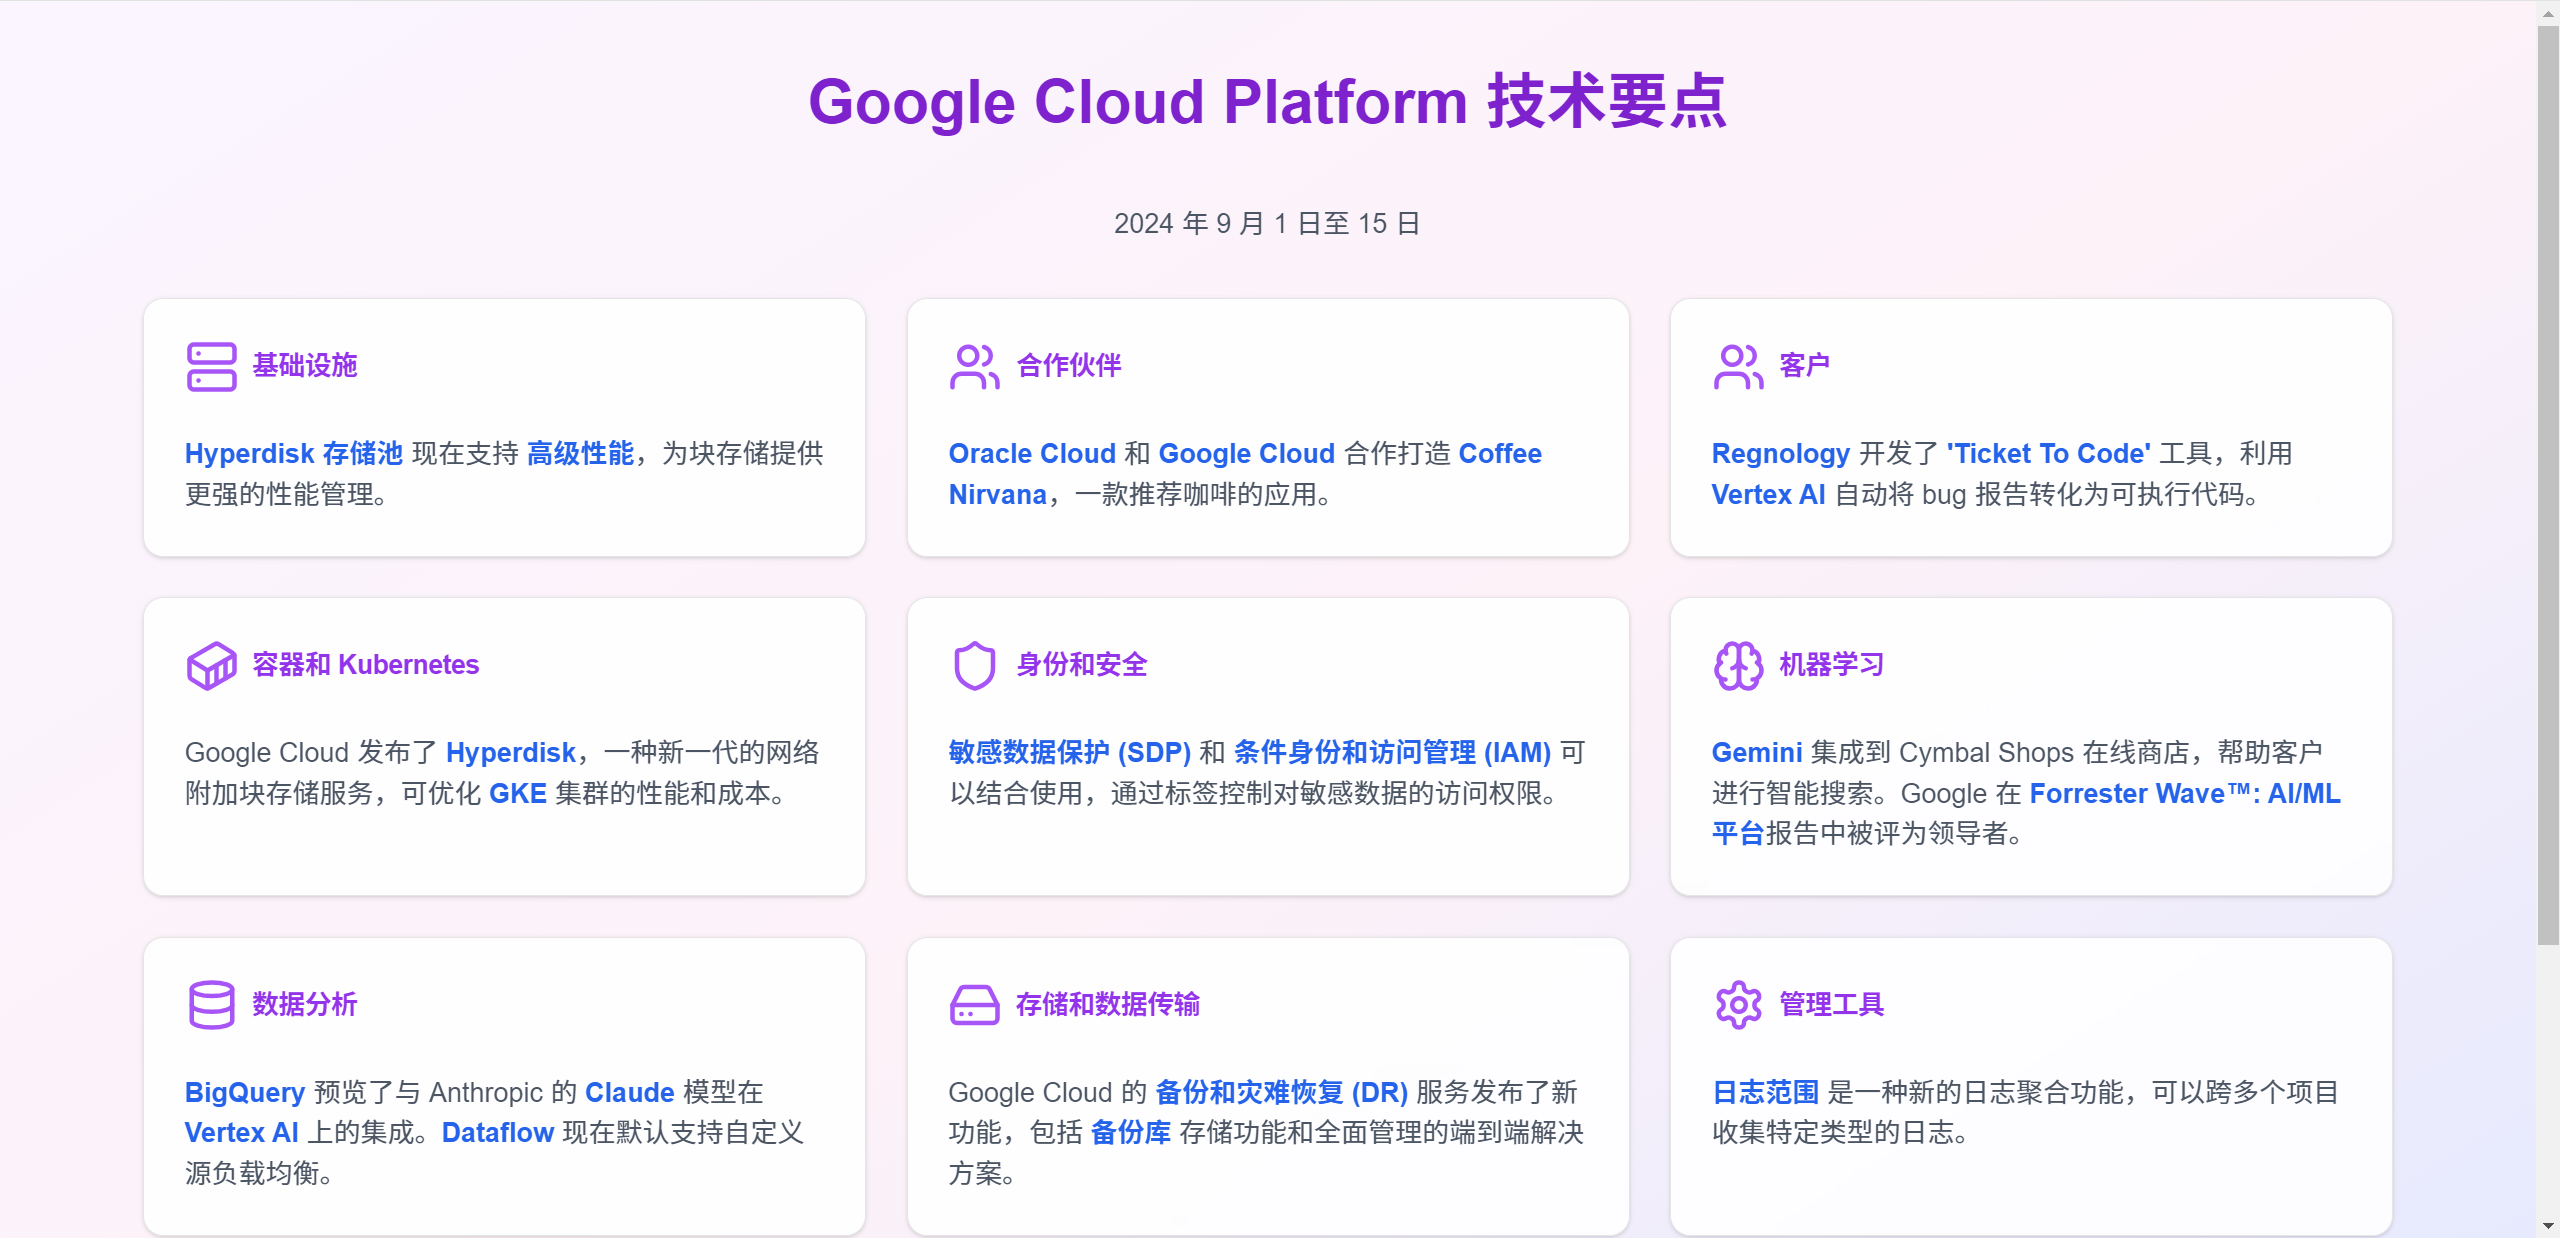The height and width of the screenshot is (1238, 2560).
Task: Open the GKE link
Action: [518, 793]
